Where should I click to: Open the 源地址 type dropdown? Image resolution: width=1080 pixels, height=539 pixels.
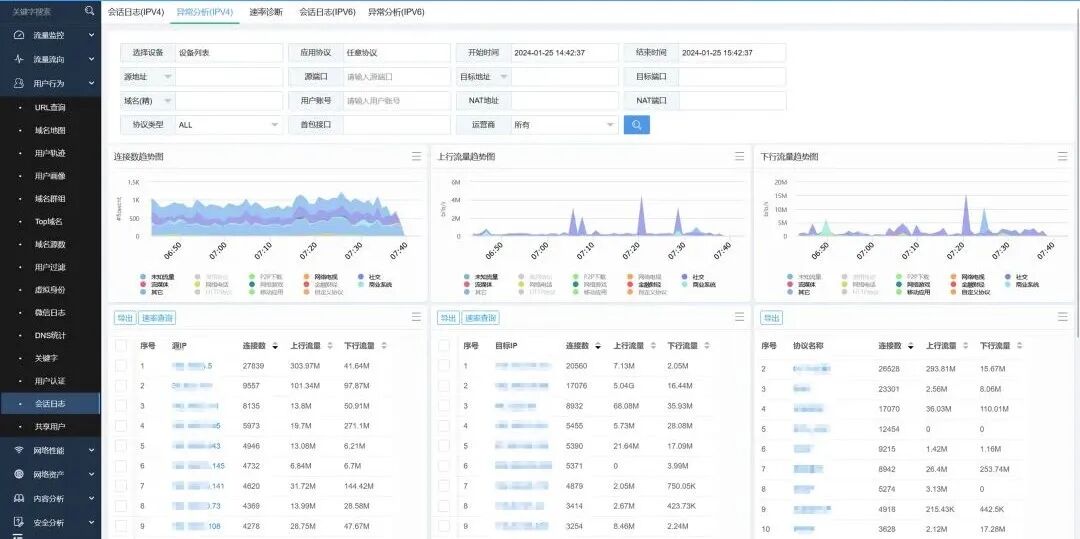pyautogui.click(x=148, y=76)
